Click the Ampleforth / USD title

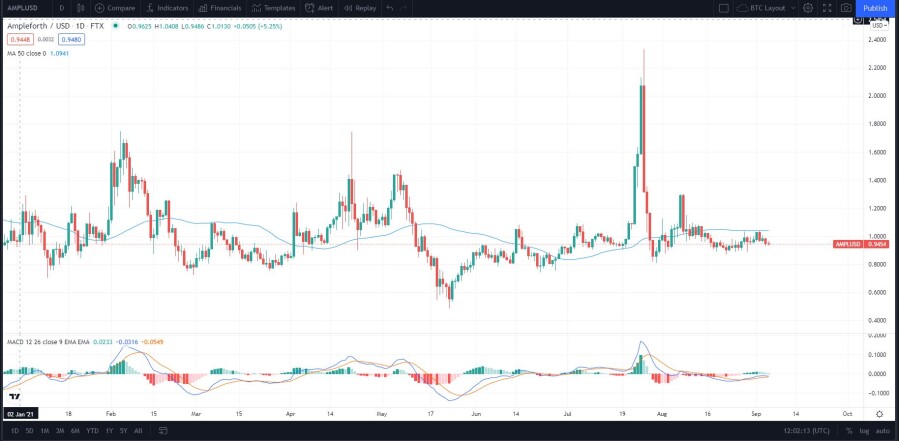(39, 26)
